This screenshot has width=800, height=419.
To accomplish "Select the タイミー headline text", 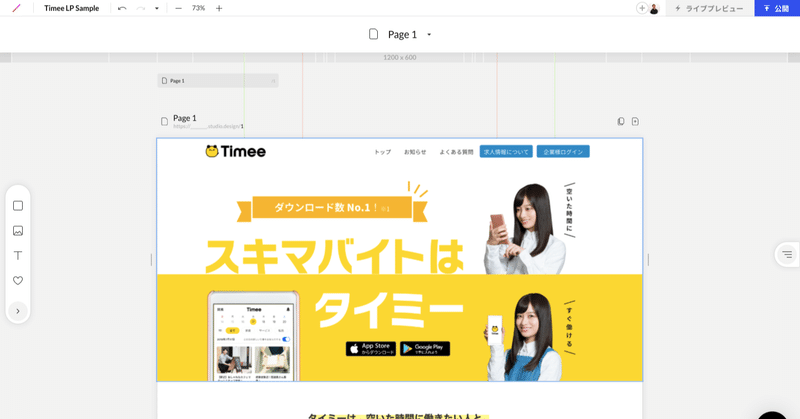I will tap(389, 310).
